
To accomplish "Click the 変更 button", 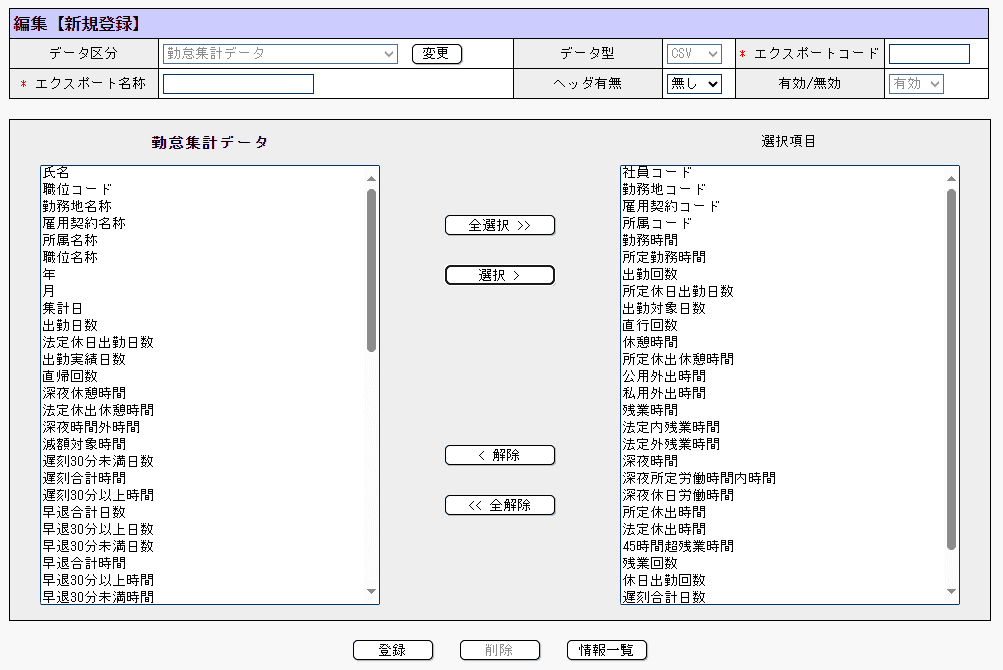I will pyautogui.click(x=436, y=54).
